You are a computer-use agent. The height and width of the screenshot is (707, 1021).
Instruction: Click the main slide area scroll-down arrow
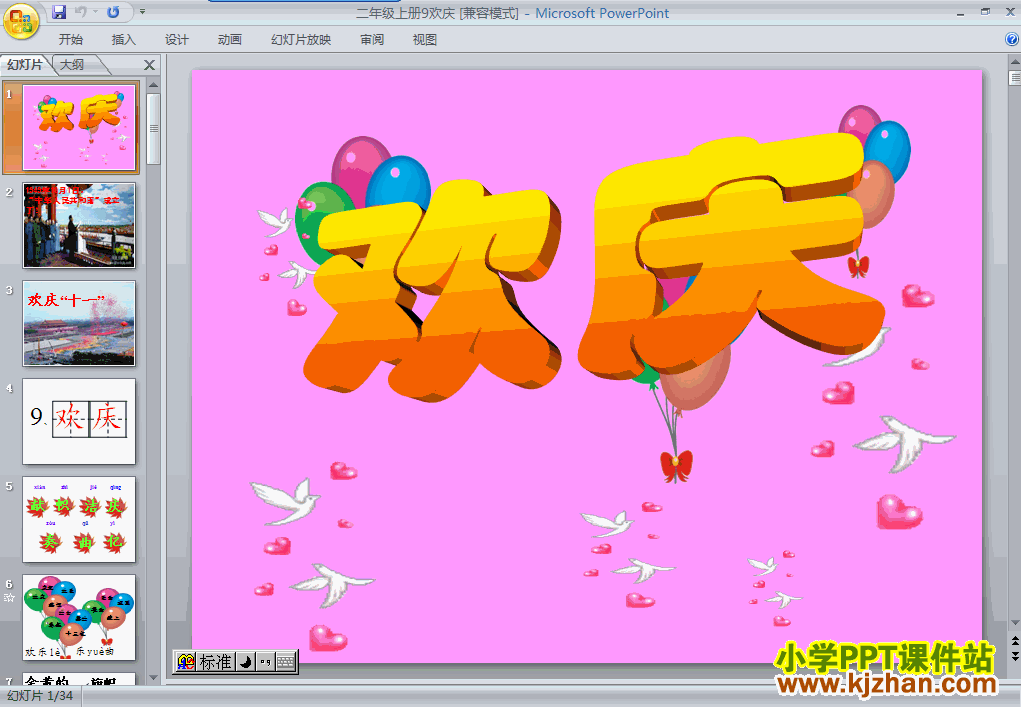(1014, 623)
